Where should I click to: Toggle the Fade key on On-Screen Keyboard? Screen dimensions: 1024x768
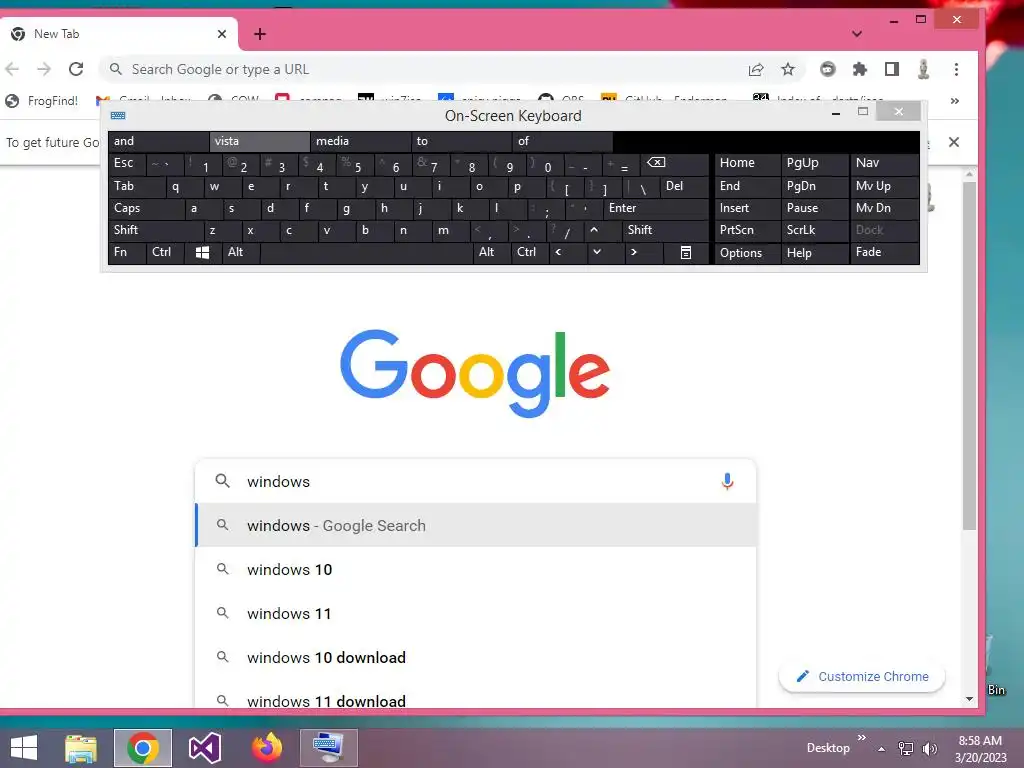(884, 252)
